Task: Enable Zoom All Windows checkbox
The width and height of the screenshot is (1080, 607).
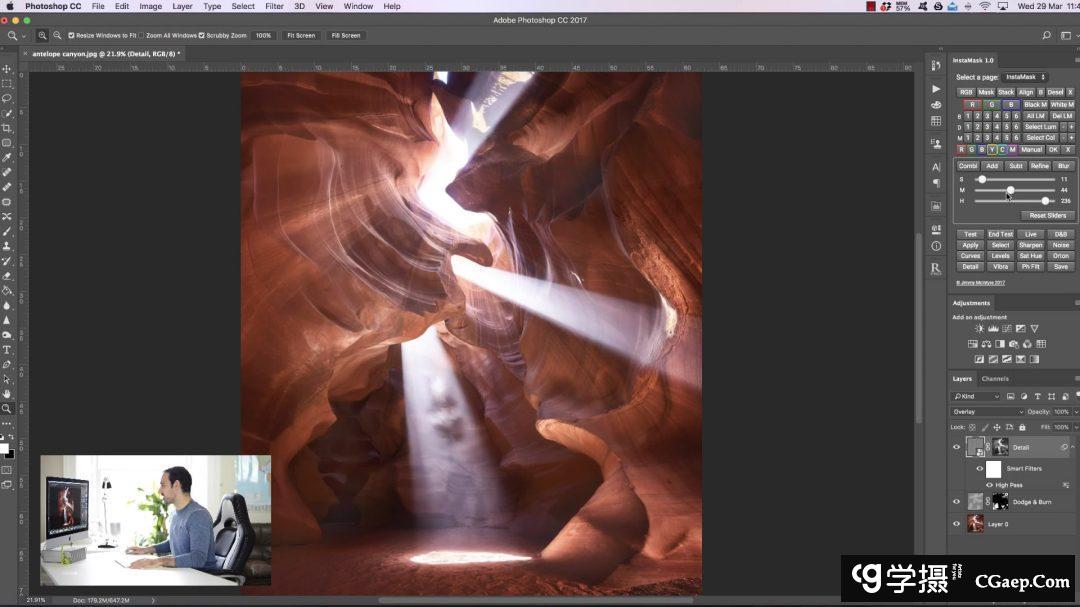Action: pyautogui.click(x=141, y=35)
